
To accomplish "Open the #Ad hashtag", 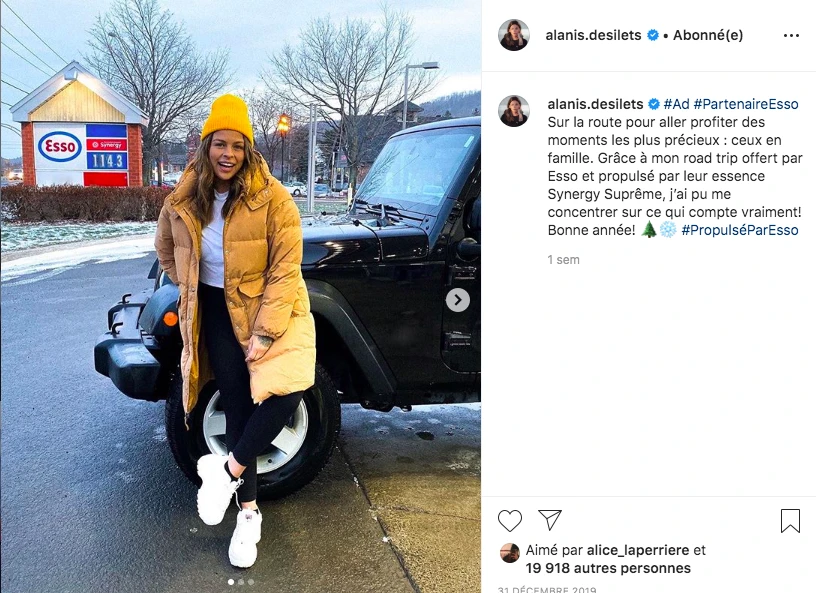I will coord(676,104).
